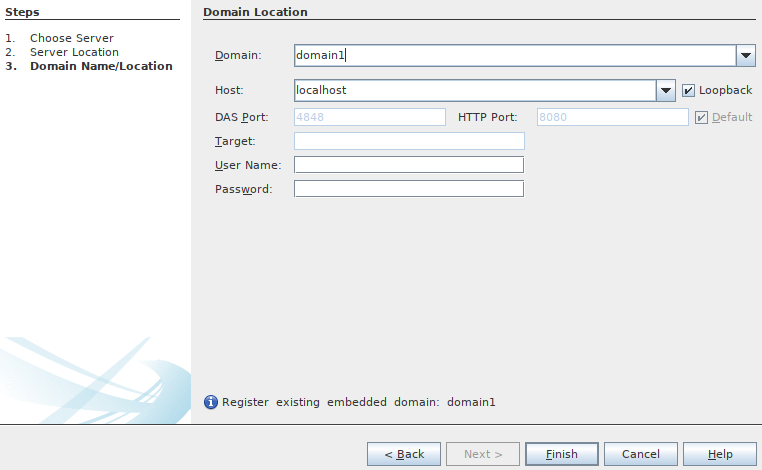Click the Next button

[483, 454]
